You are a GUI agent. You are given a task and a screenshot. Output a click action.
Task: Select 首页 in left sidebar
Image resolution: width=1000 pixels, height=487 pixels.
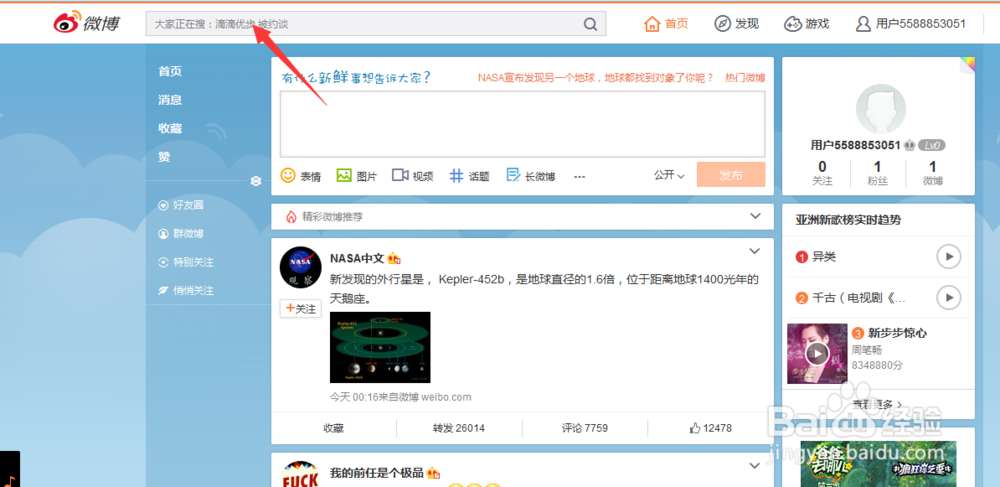click(x=170, y=71)
